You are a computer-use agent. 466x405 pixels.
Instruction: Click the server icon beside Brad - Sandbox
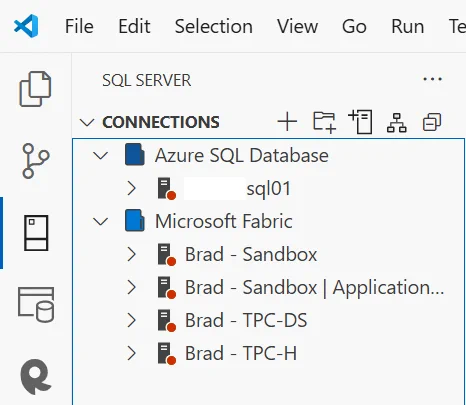click(x=166, y=255)
